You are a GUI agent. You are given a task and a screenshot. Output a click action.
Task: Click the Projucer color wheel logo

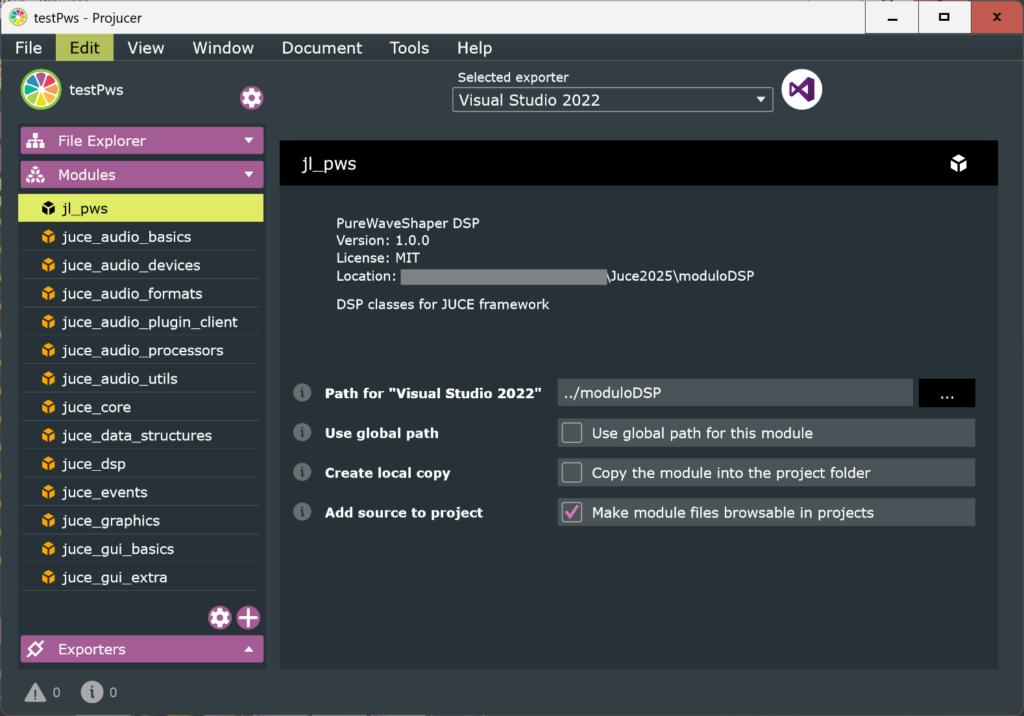39,88
